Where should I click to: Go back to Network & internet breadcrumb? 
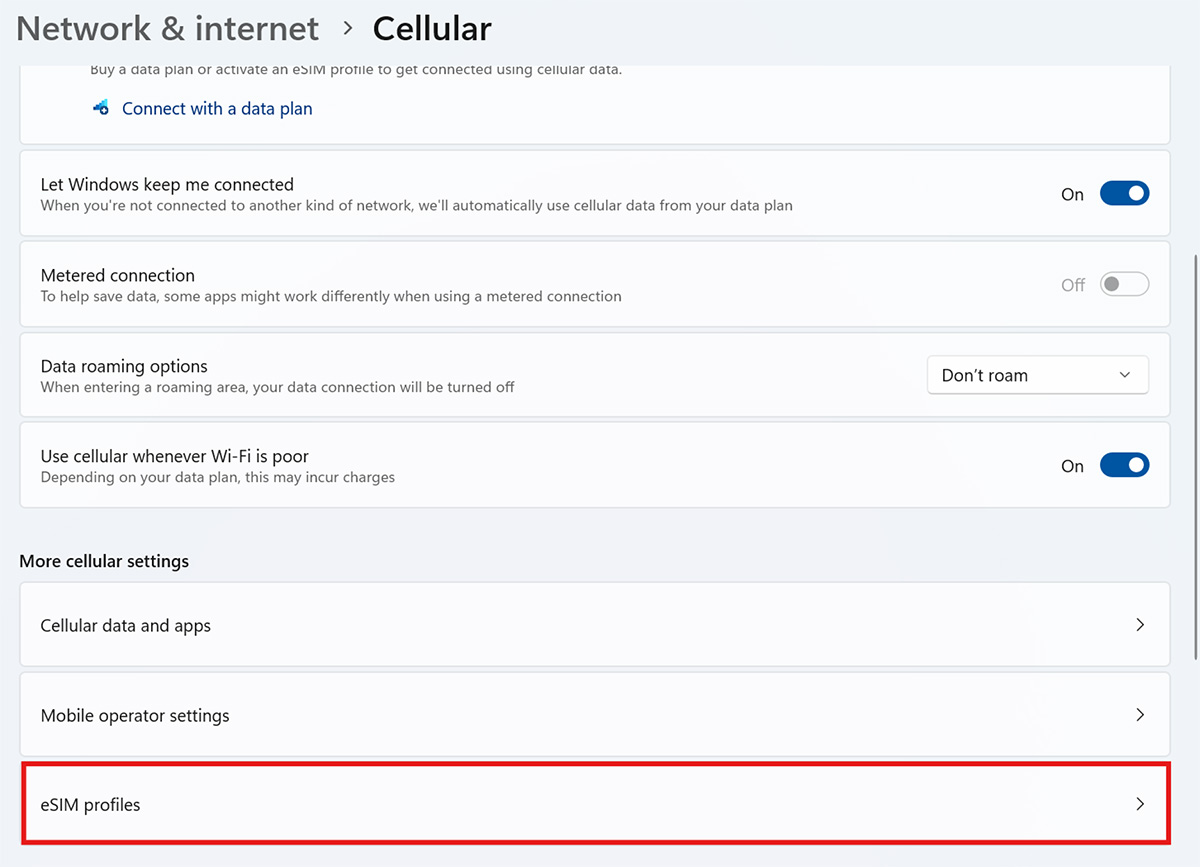[168, 28]
